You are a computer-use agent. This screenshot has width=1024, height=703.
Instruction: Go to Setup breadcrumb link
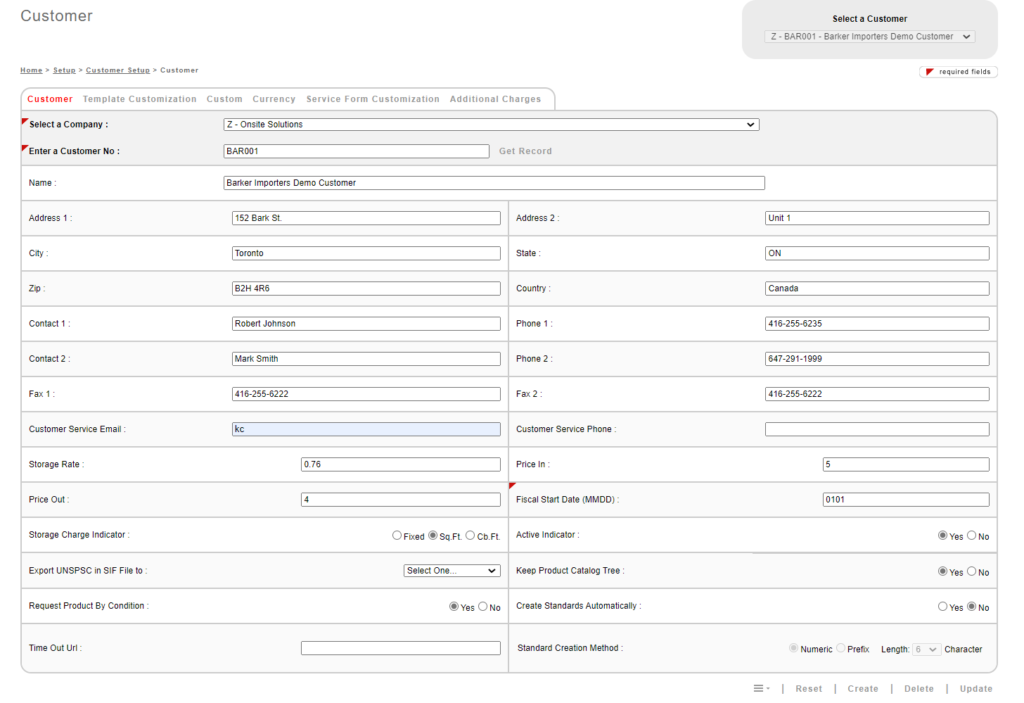[64, 70]
